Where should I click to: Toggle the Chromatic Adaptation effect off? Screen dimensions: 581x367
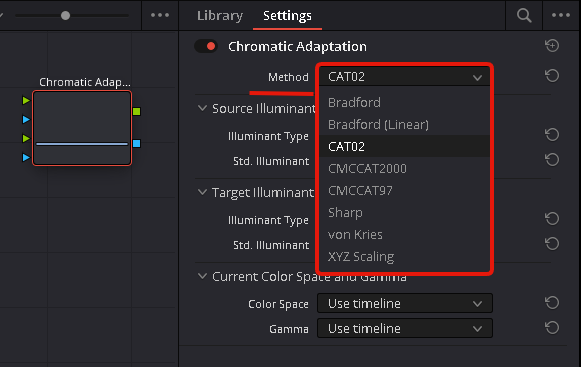point(206,46)
